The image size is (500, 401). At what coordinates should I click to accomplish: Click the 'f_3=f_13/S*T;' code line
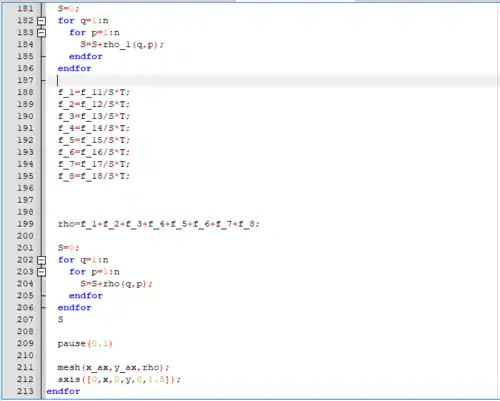pos(94,116)
